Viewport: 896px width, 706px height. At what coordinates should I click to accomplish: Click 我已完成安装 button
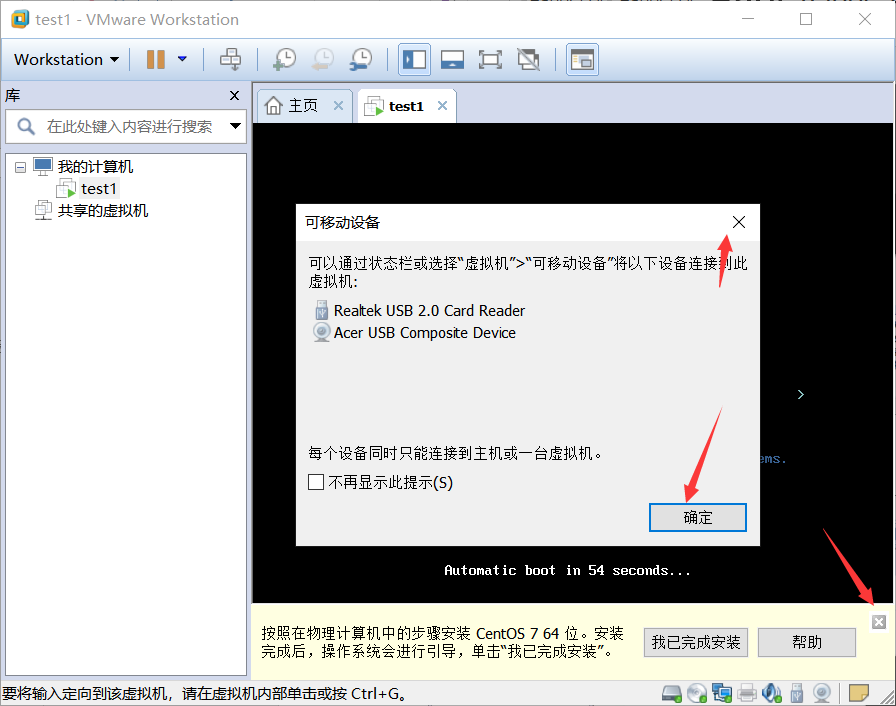point(696,643)
